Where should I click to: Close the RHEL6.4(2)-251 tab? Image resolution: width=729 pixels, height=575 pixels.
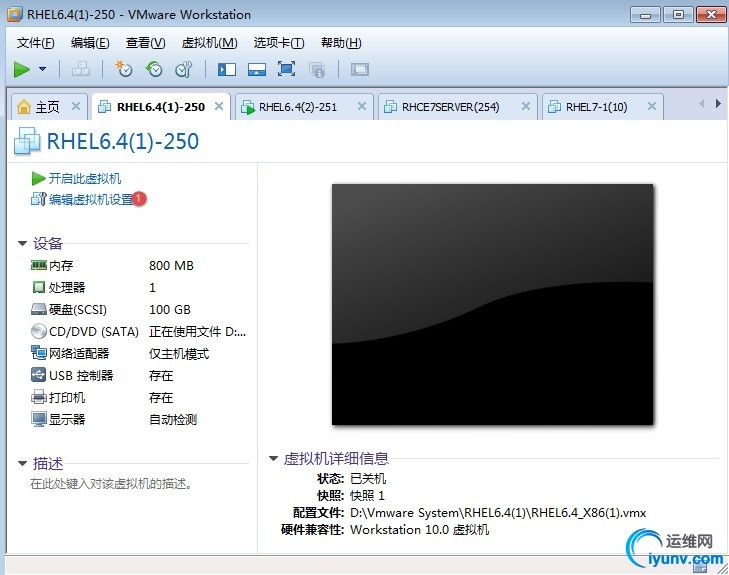362,106
